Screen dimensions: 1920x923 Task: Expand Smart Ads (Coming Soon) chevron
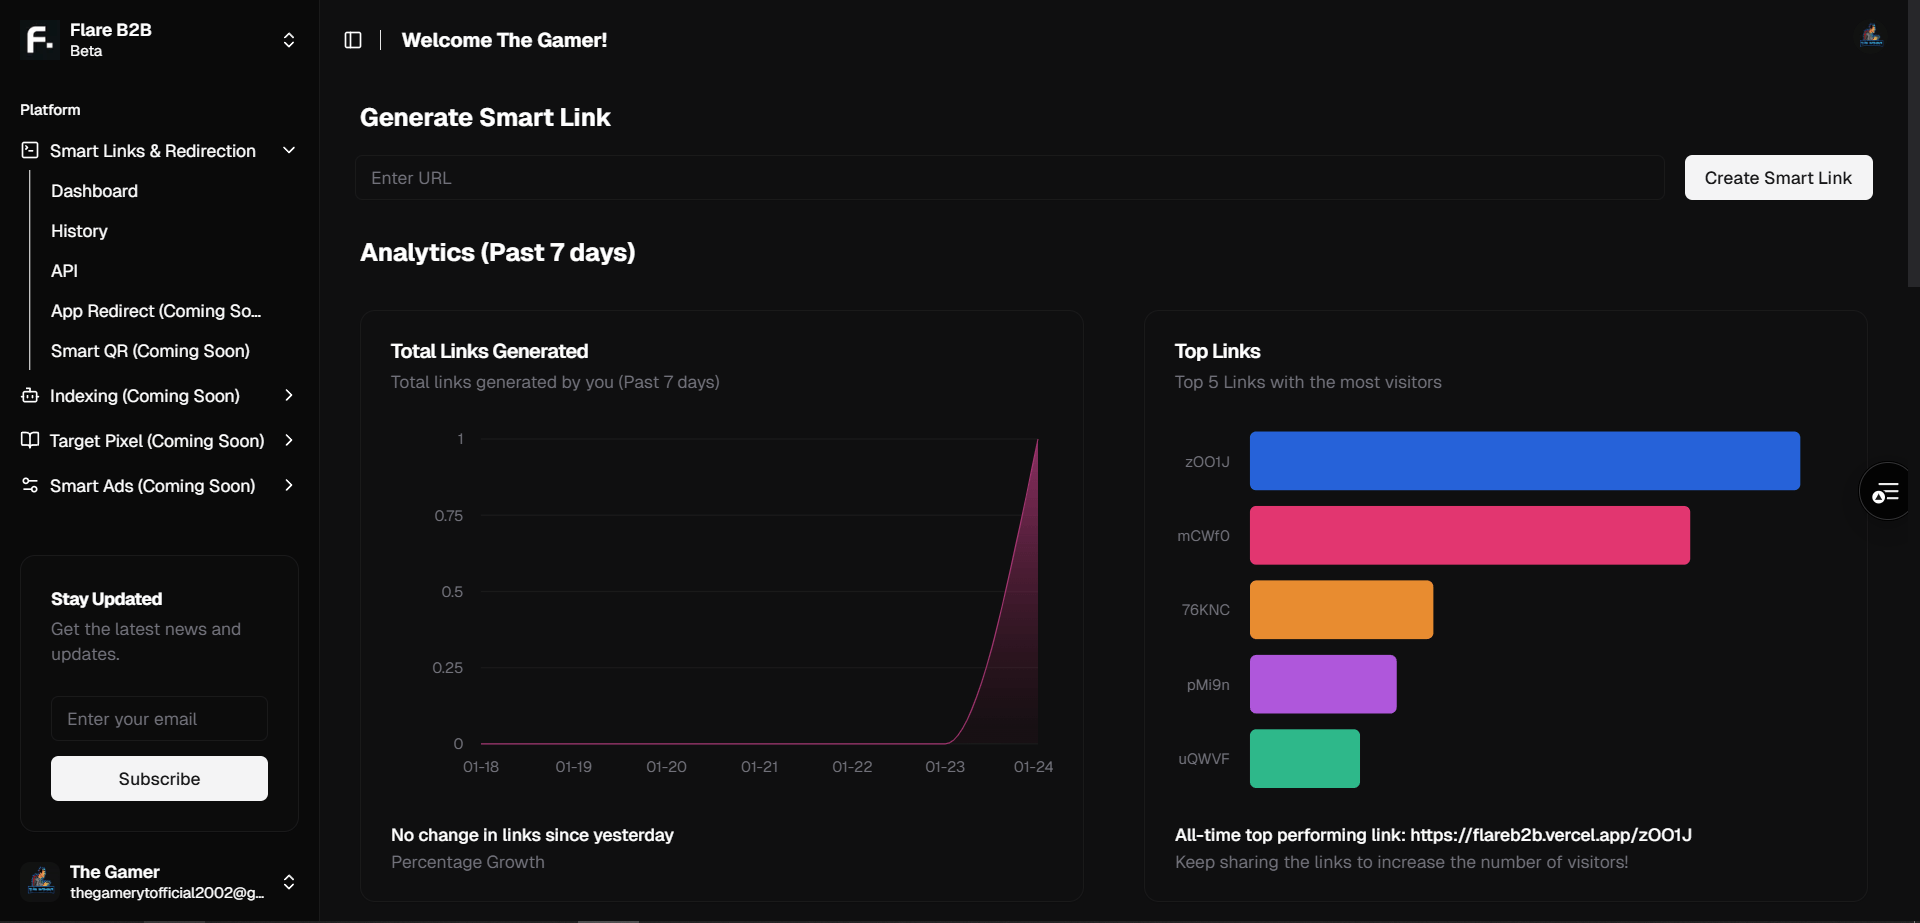coord(289,485)
